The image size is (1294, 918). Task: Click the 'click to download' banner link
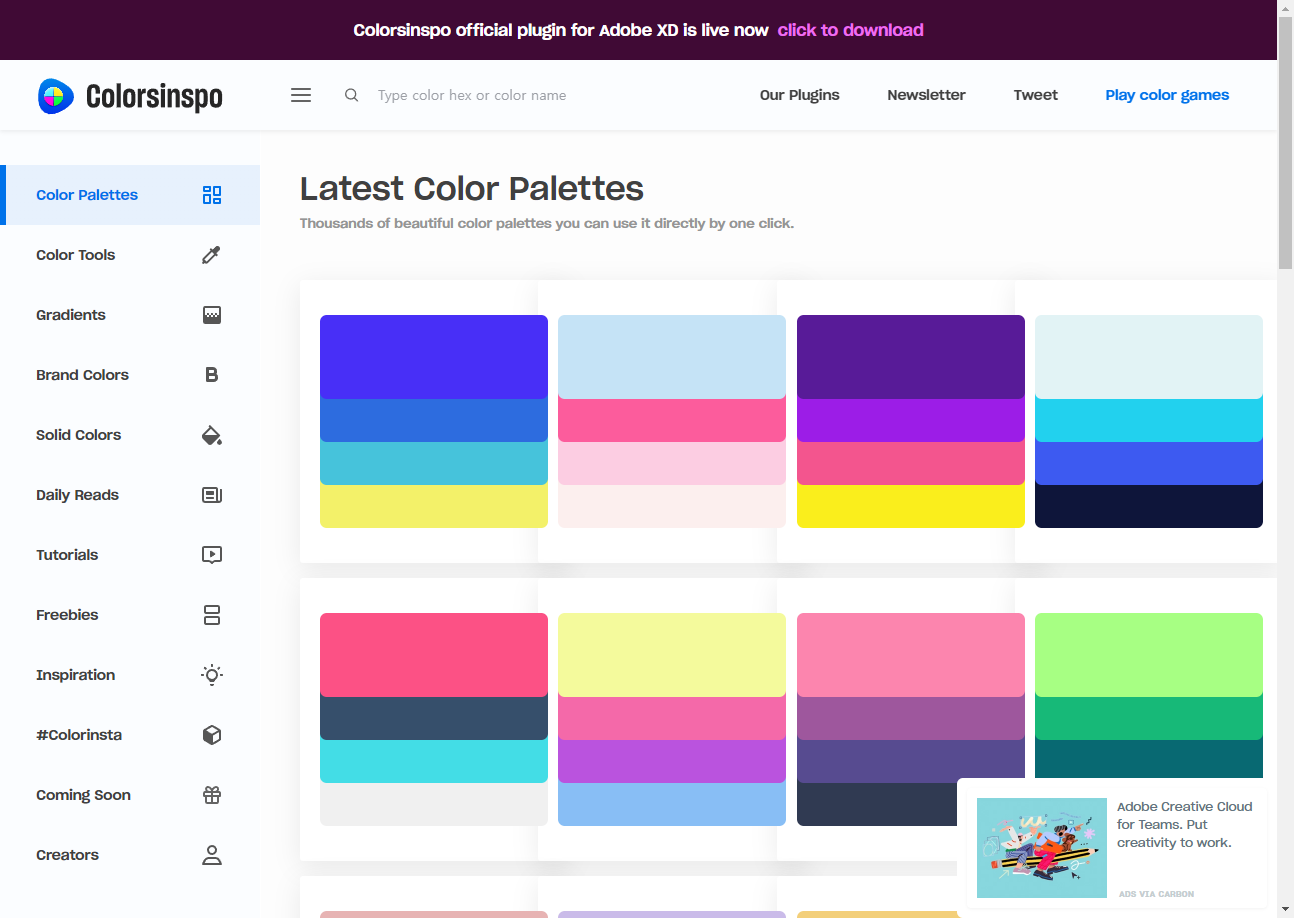850,30
